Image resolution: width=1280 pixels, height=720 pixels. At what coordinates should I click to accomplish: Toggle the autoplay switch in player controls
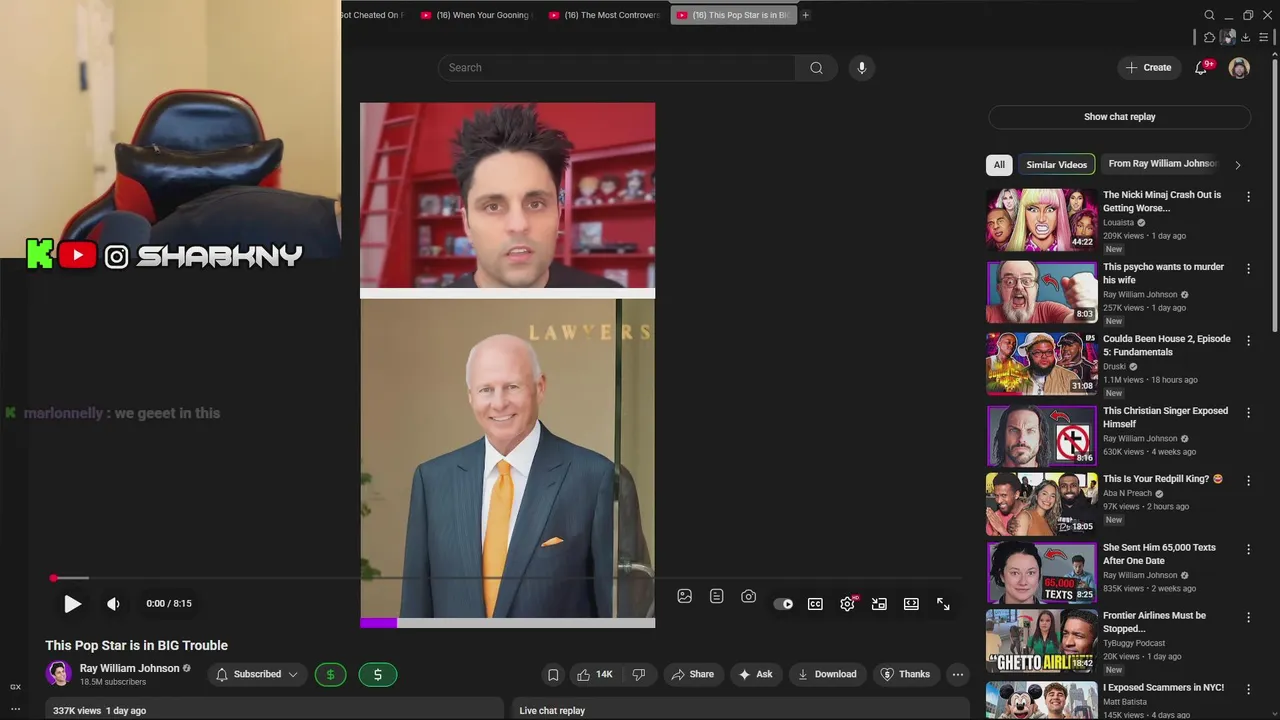pyautogui.click(x=783, y=604)
